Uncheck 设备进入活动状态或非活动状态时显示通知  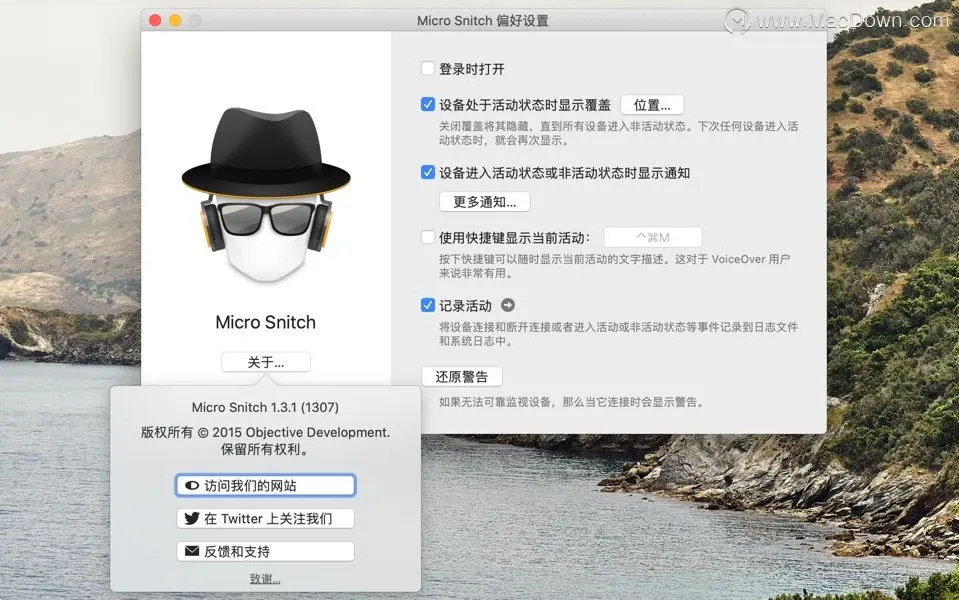pyautogui.click(x=428, y=172)
